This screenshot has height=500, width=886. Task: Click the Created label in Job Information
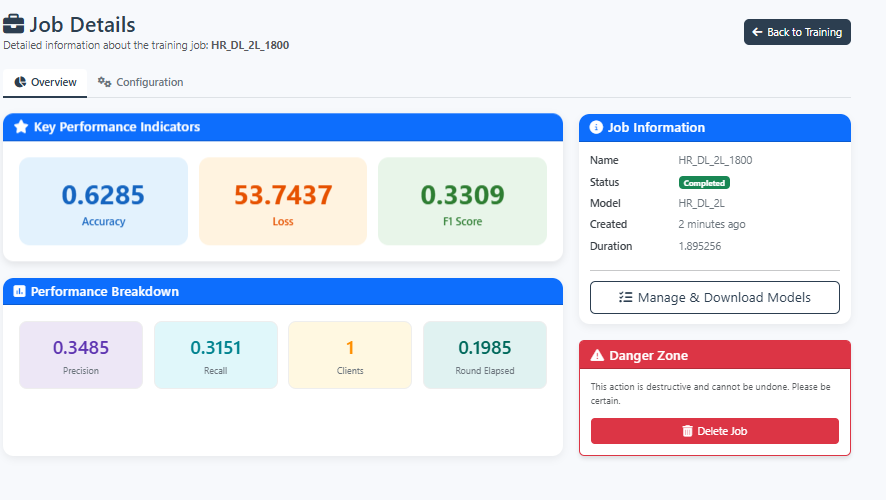point(609,224)
